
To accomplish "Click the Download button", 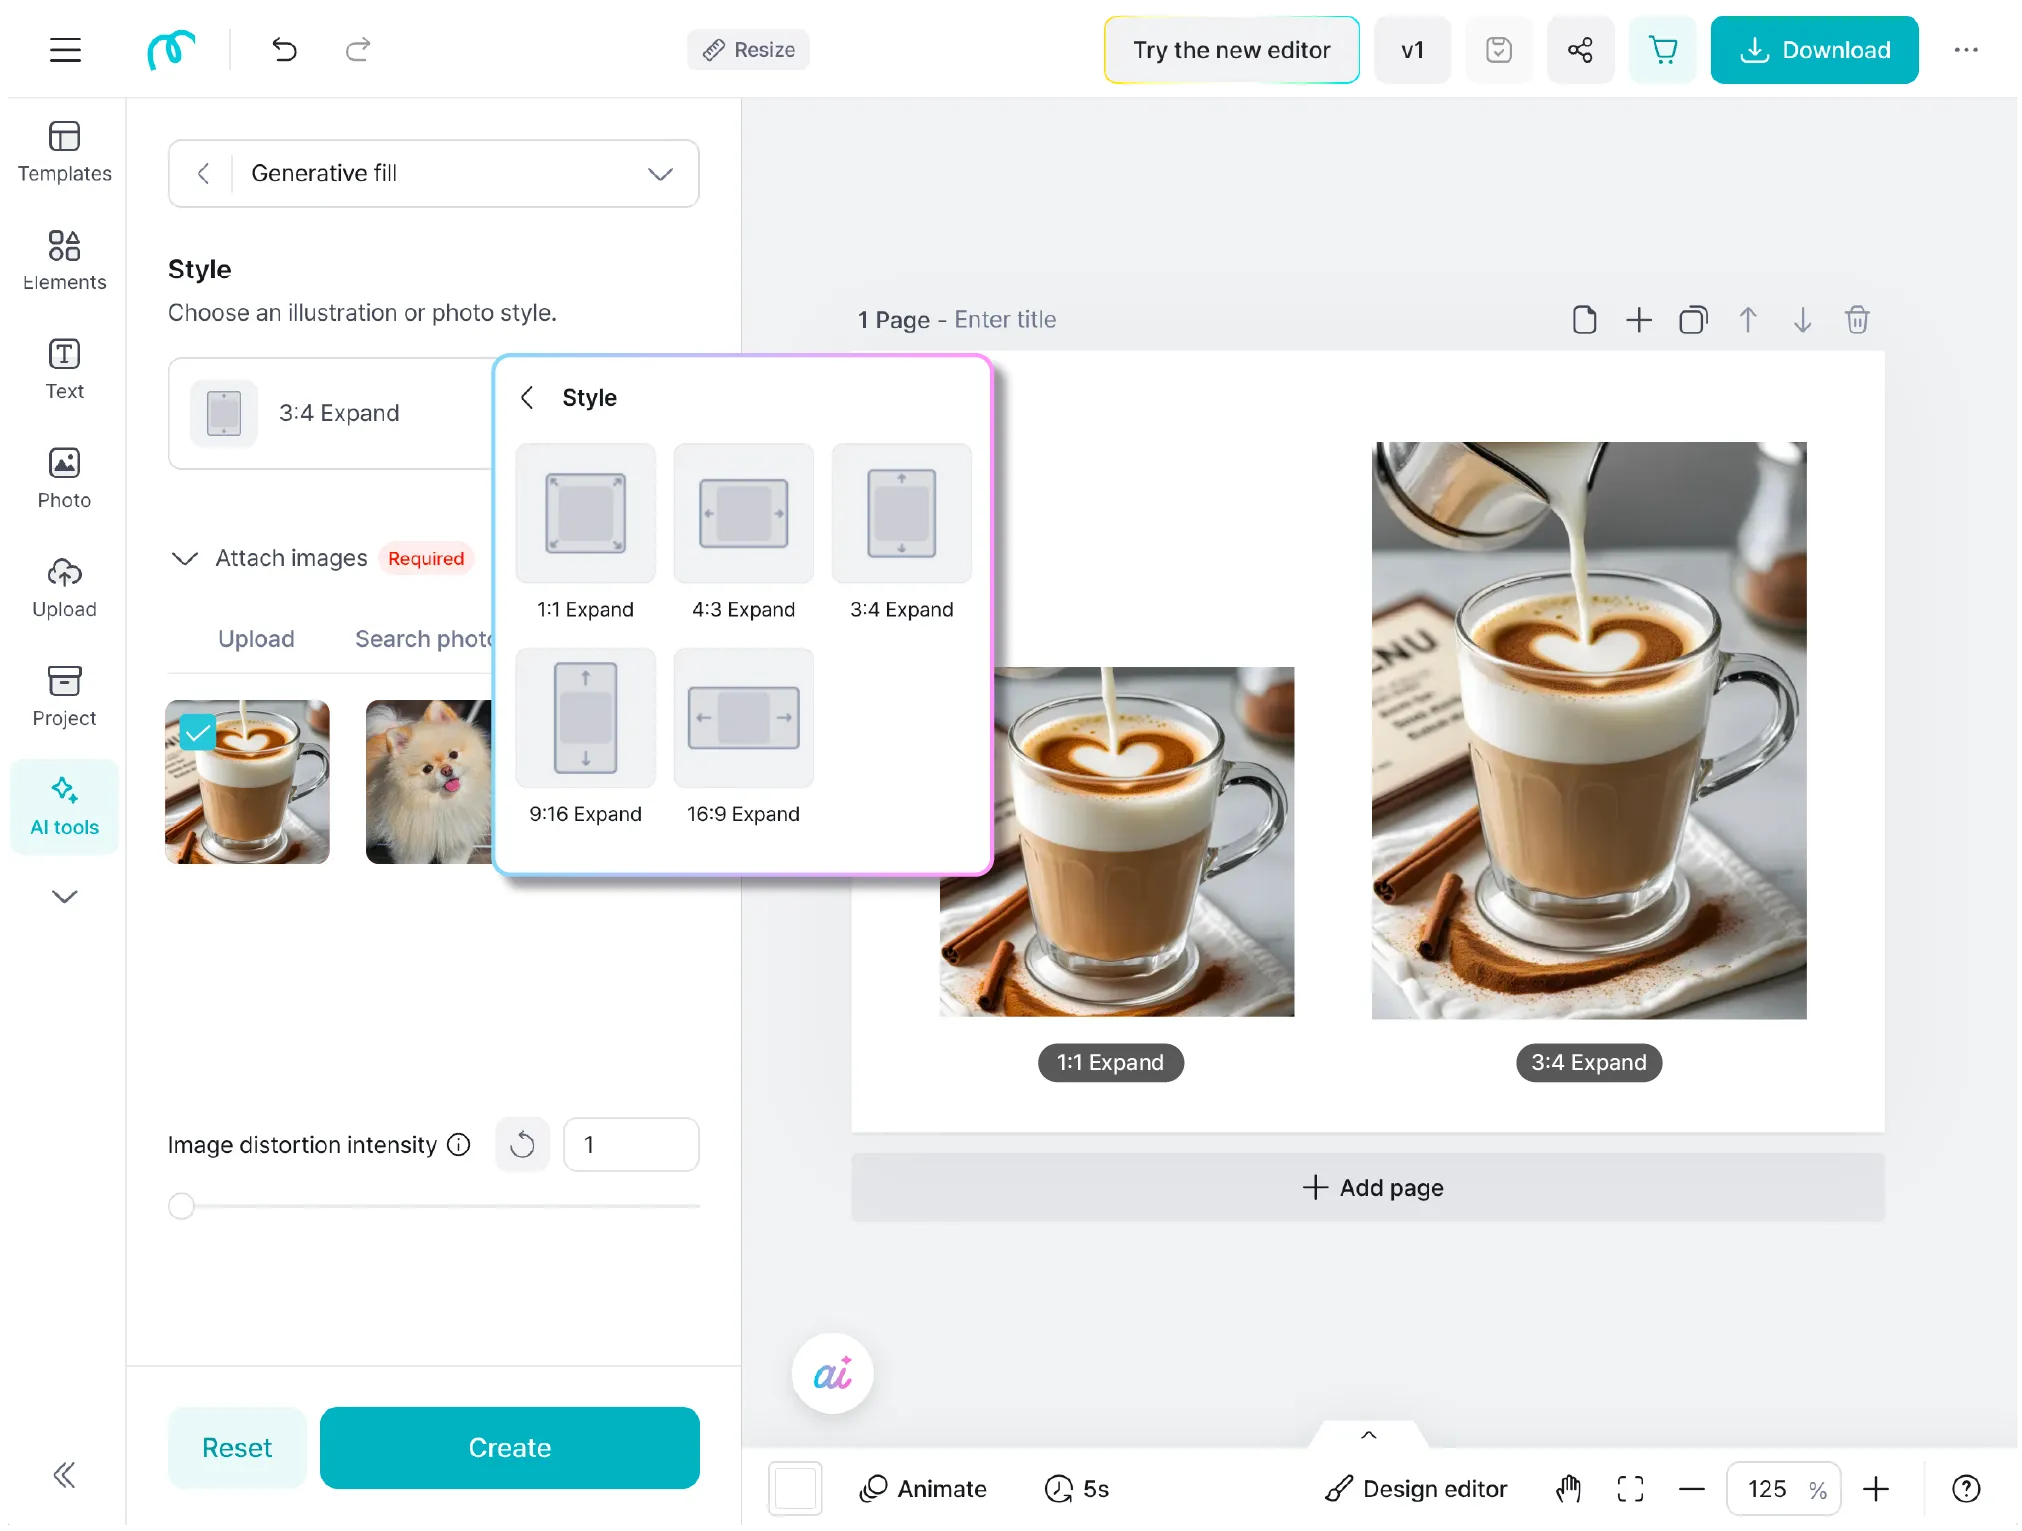I will pyautogui.click(x=1813, y=50).
